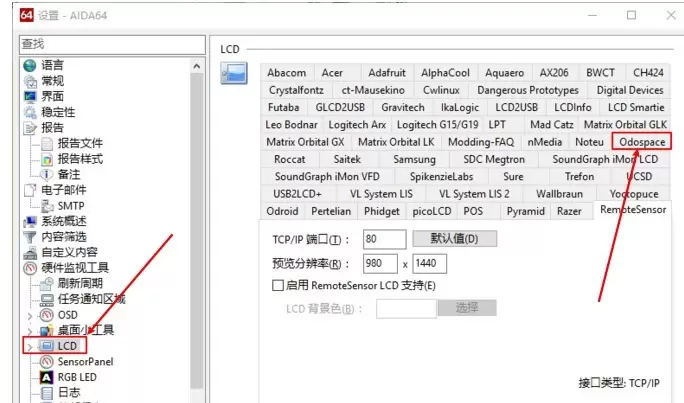Select the USB2LCD+ tab
Viewport: 684px width, 403px height.
point(298,194)
